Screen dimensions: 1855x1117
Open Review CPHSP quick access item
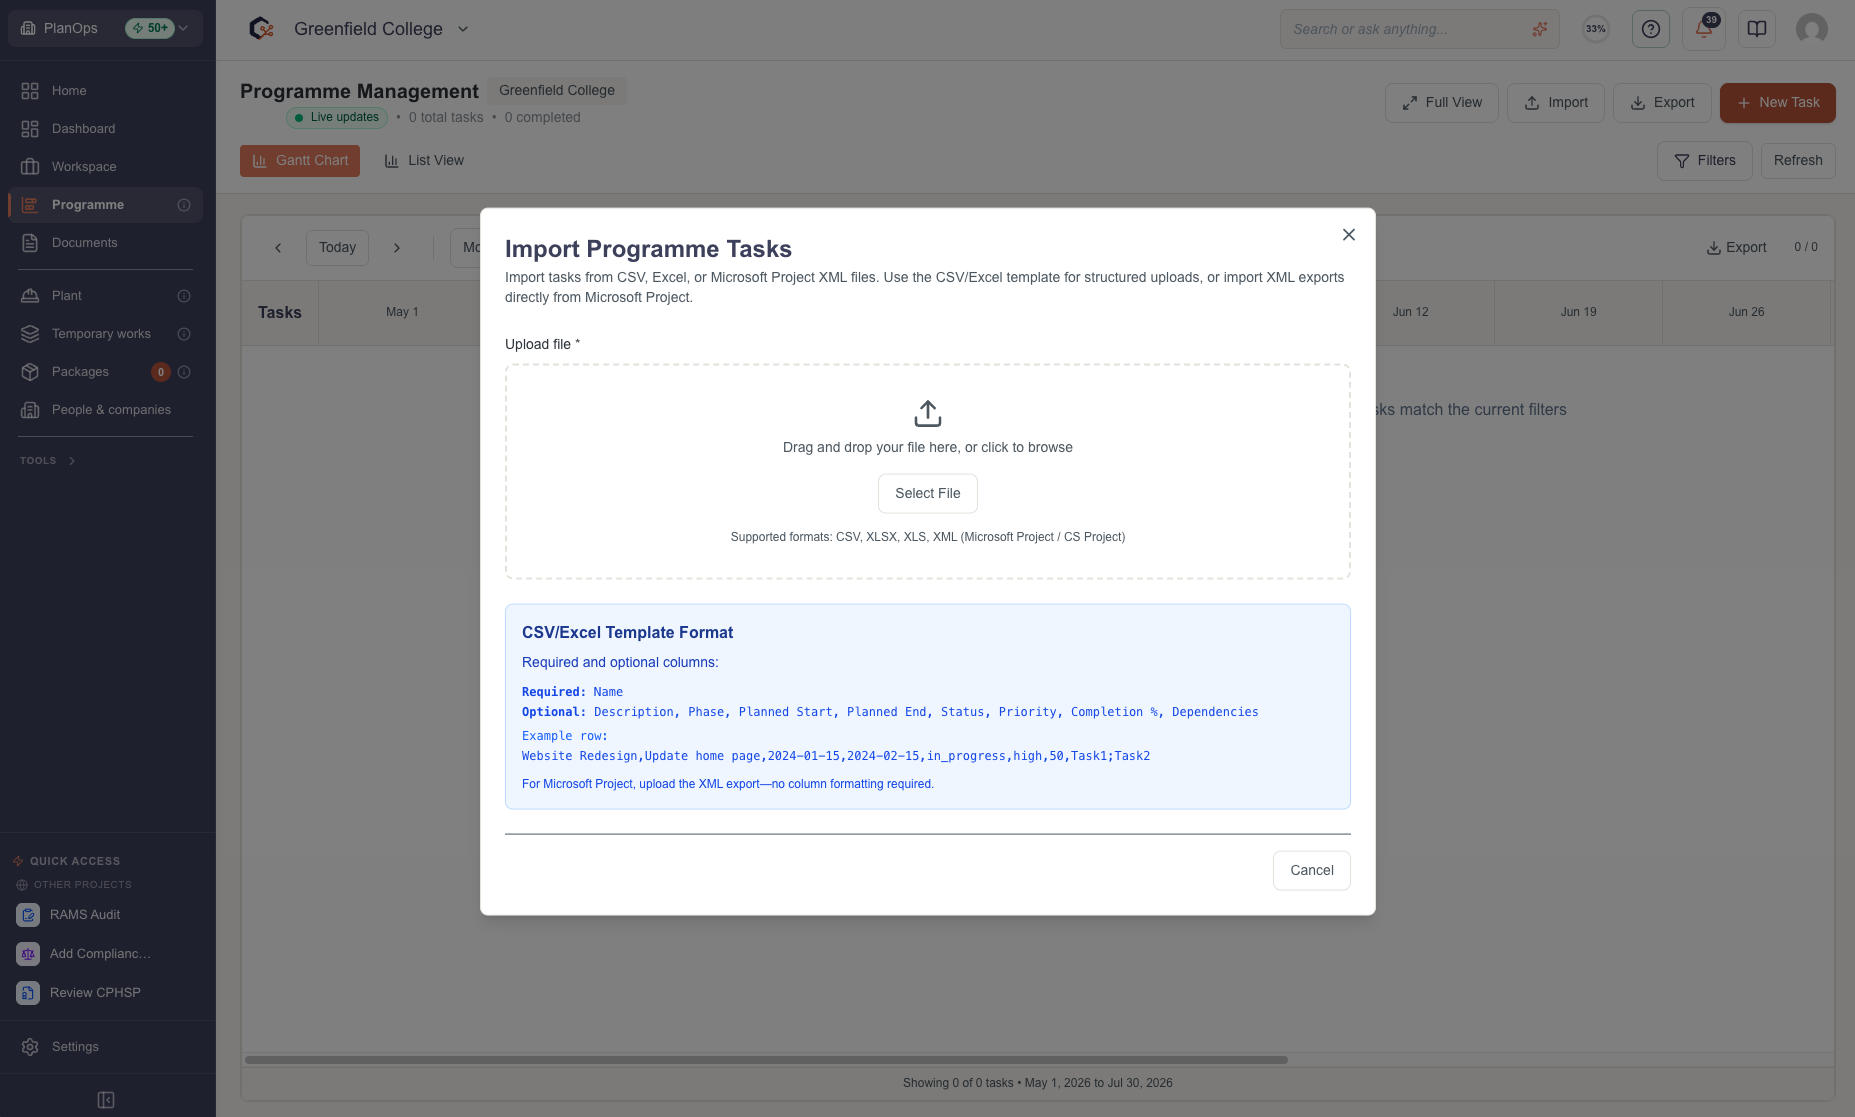[106, 993]
